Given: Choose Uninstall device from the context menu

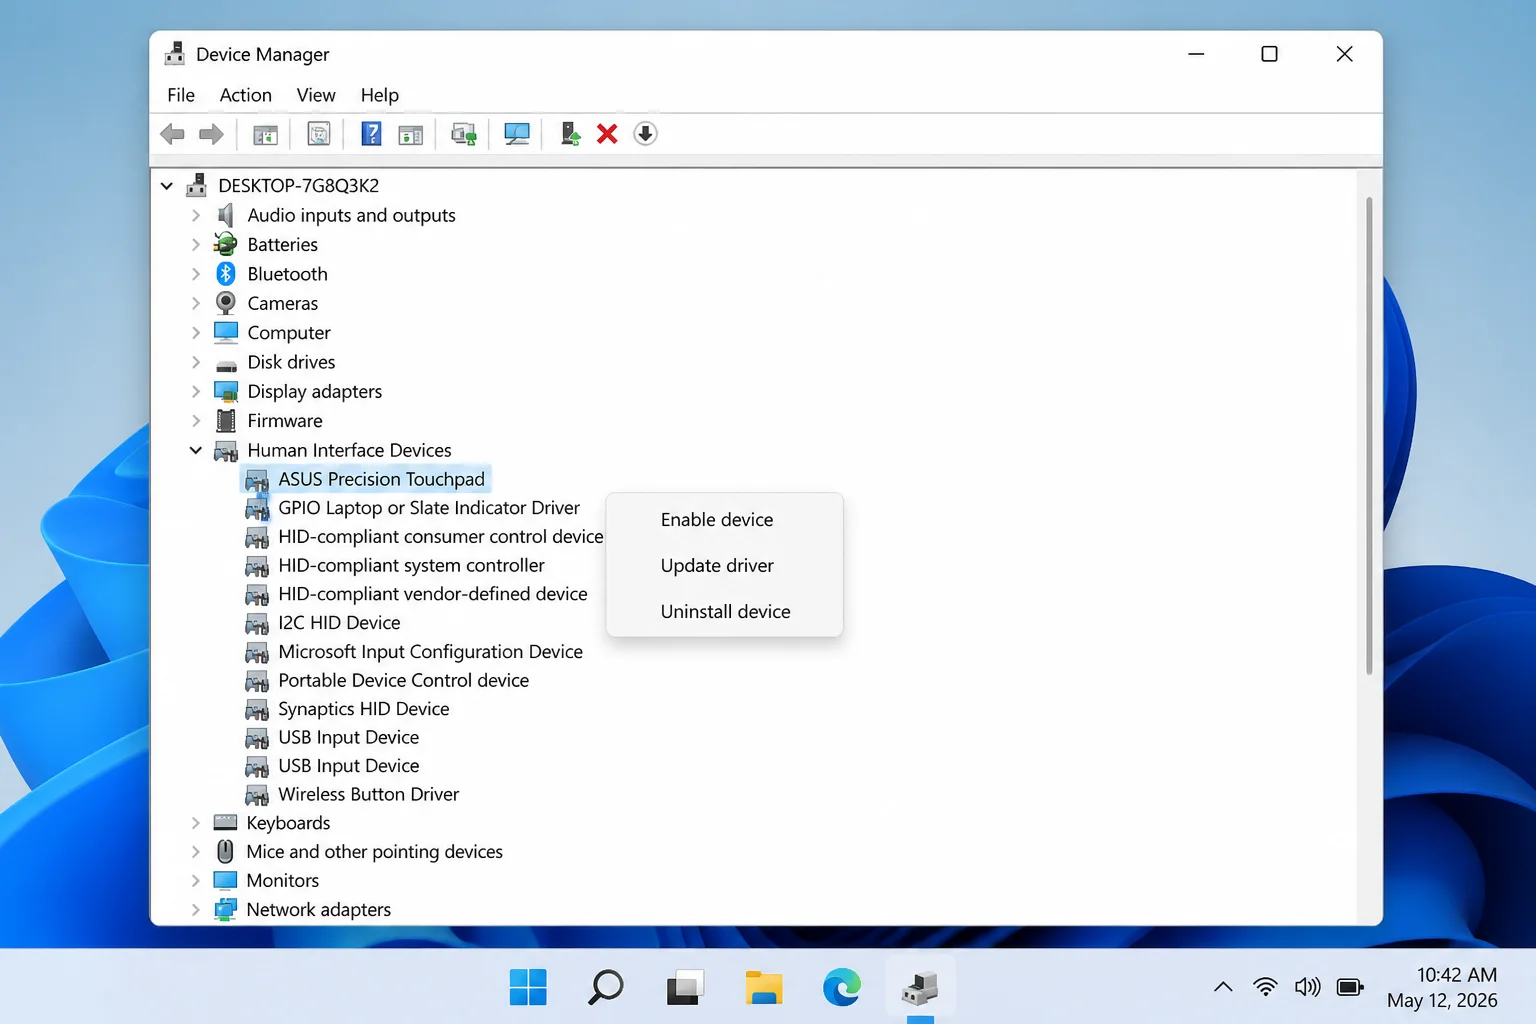Looking at the screenshot, I should pos(724,611).
